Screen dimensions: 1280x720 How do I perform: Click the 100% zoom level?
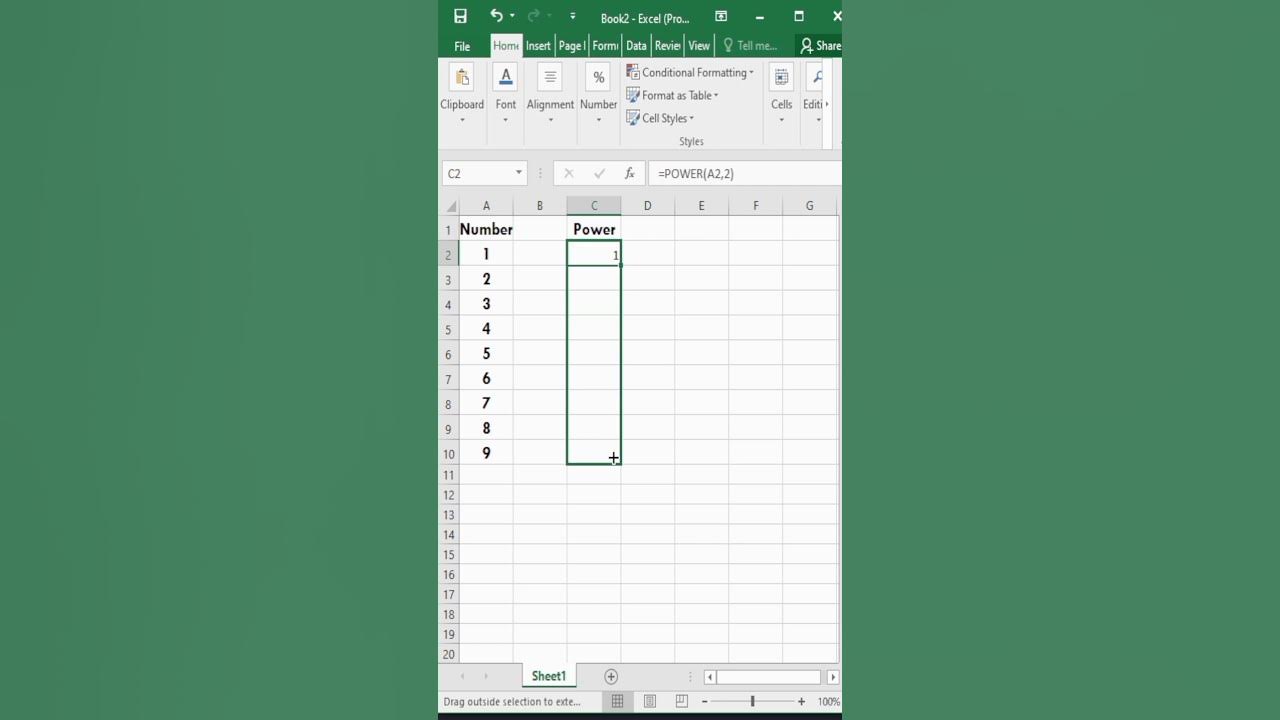coord(828,702)
